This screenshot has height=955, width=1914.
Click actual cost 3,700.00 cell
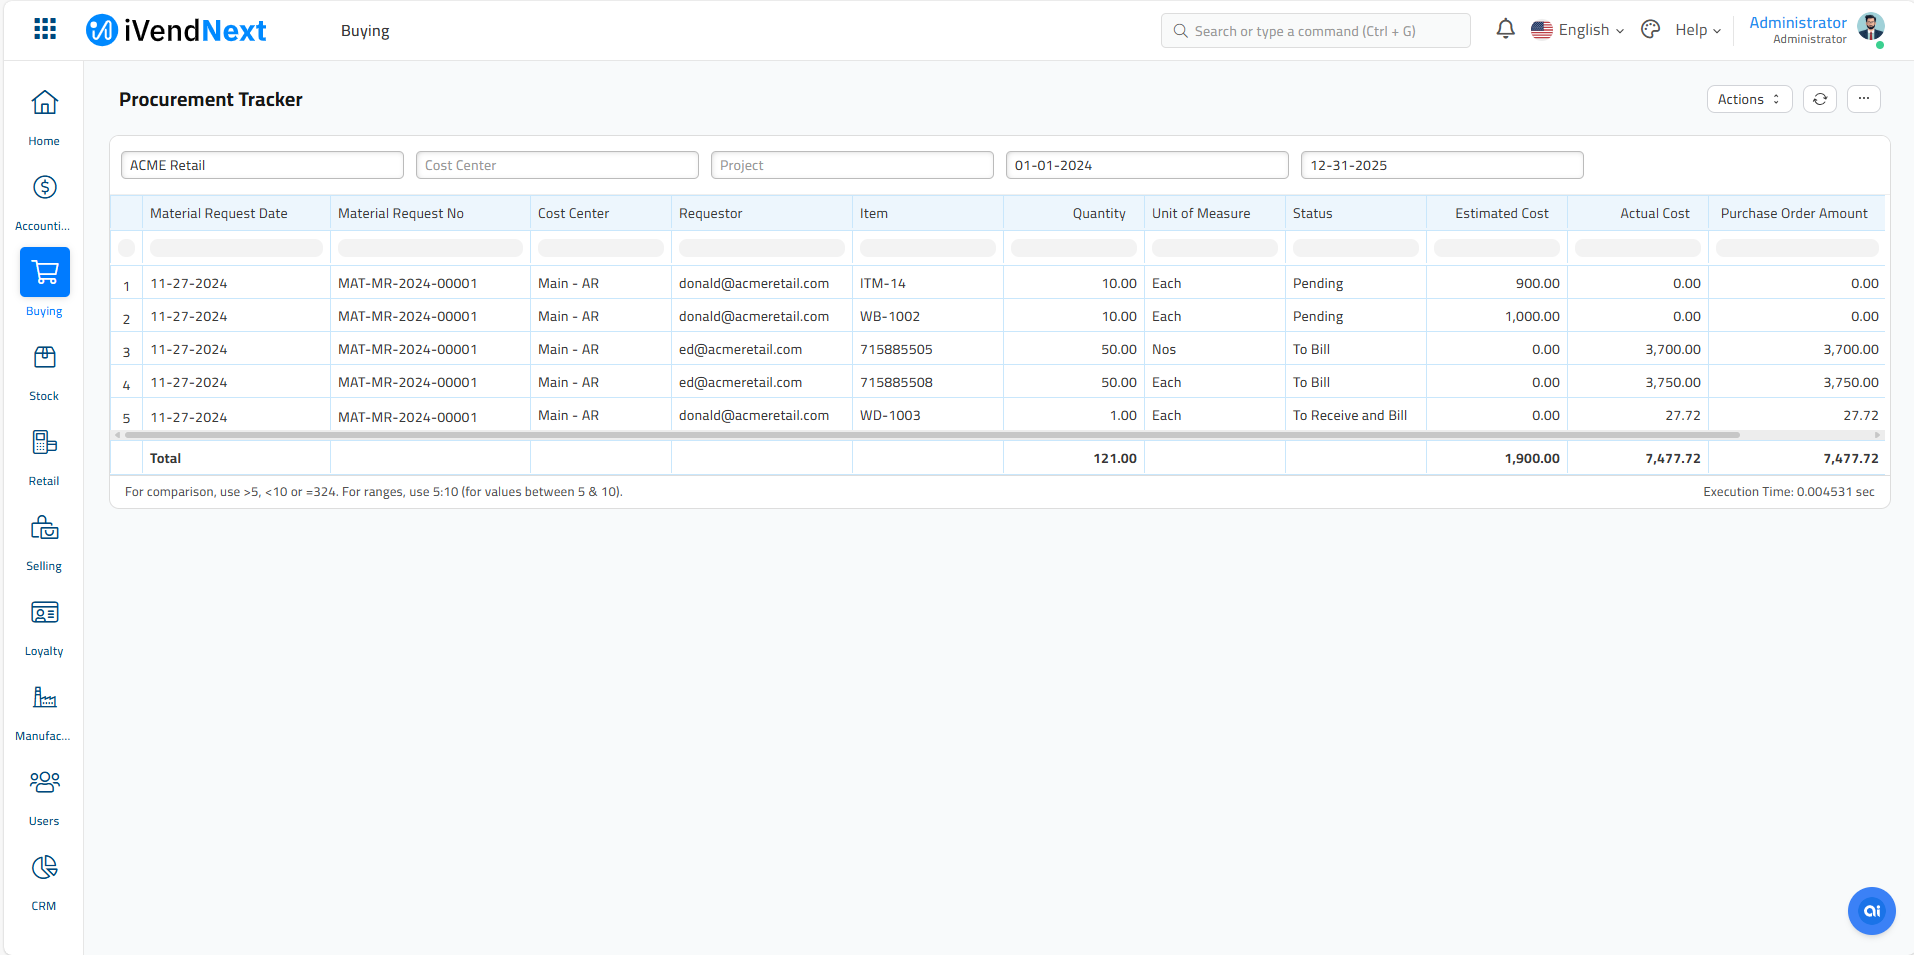(1638, 349)
